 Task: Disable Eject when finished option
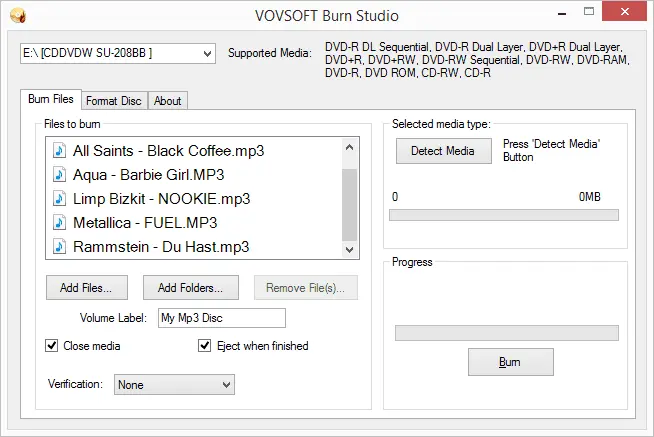(206, 346)
